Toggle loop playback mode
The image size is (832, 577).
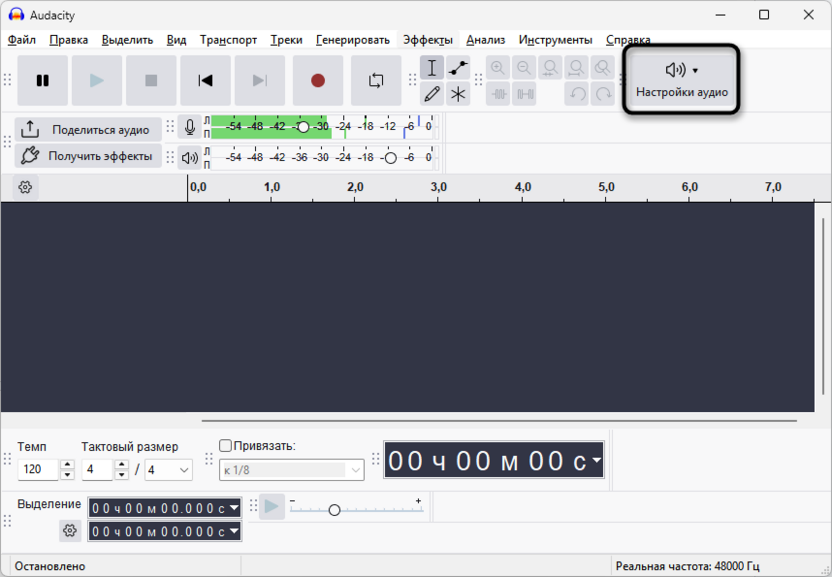click(x=375, y=80)
